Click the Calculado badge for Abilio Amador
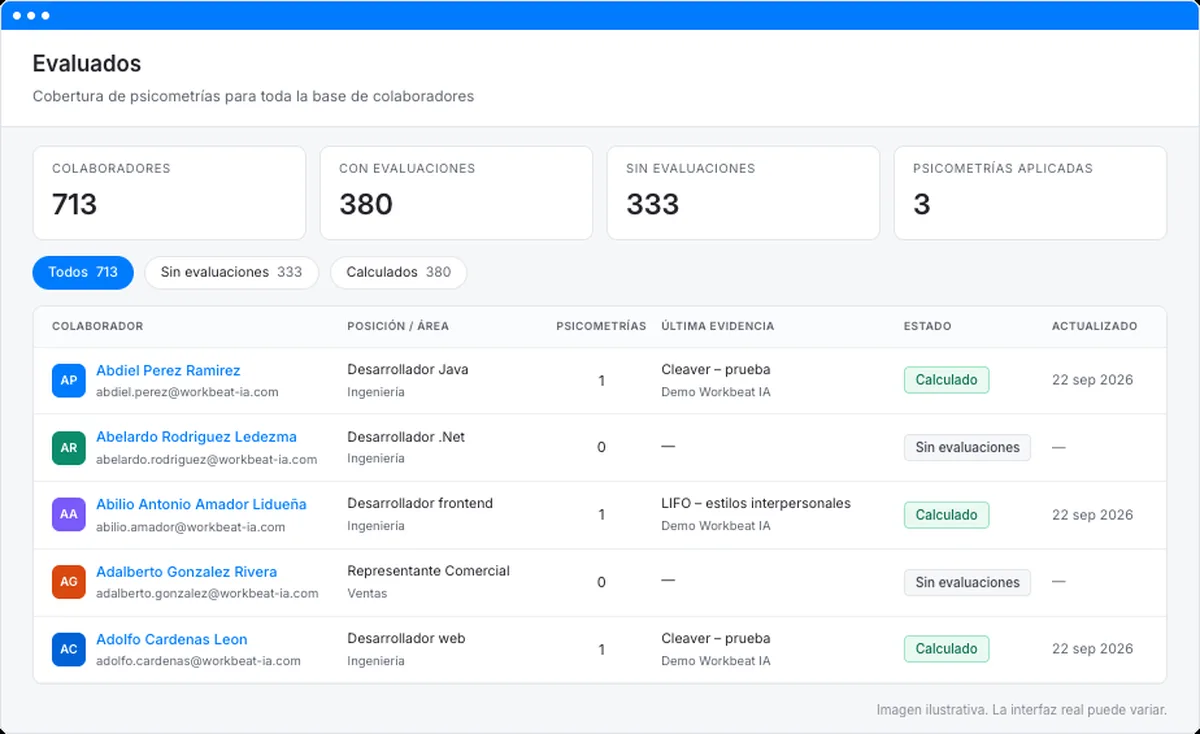 click(946, 515)
